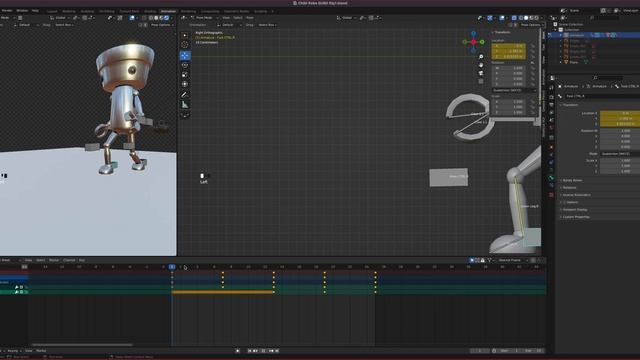Activate the Rotate tool in viewport toolbar
Screen dimensions: 640x360
point(185,65)
